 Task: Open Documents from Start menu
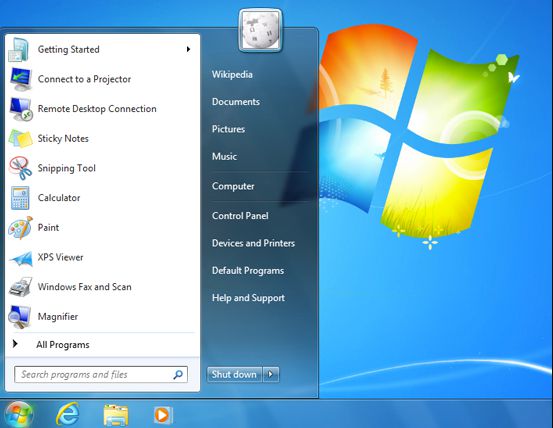(236, 102)
